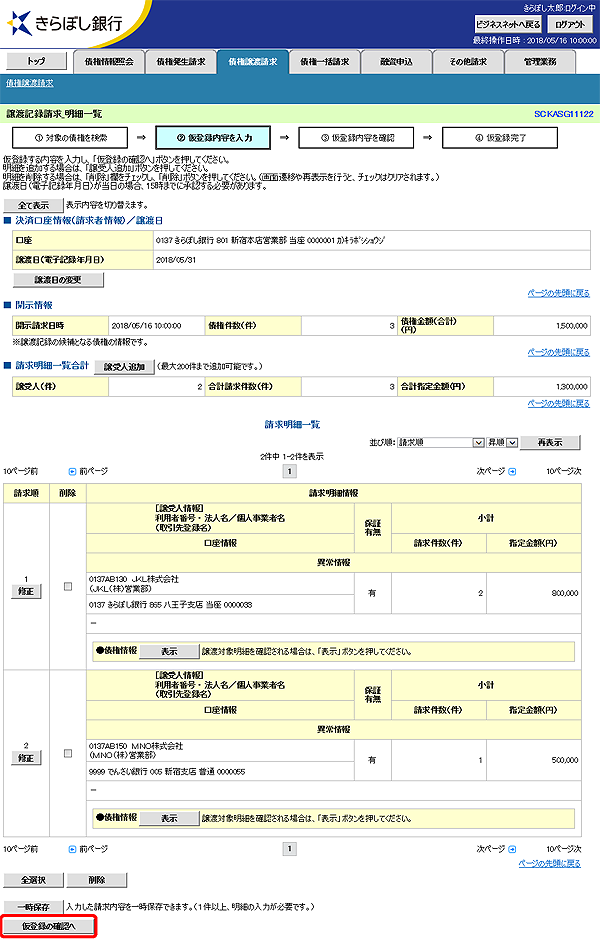Click step ④ 仮登録完了 box
The height and width of the screenshot is (942, 600).
click(500, 138)
